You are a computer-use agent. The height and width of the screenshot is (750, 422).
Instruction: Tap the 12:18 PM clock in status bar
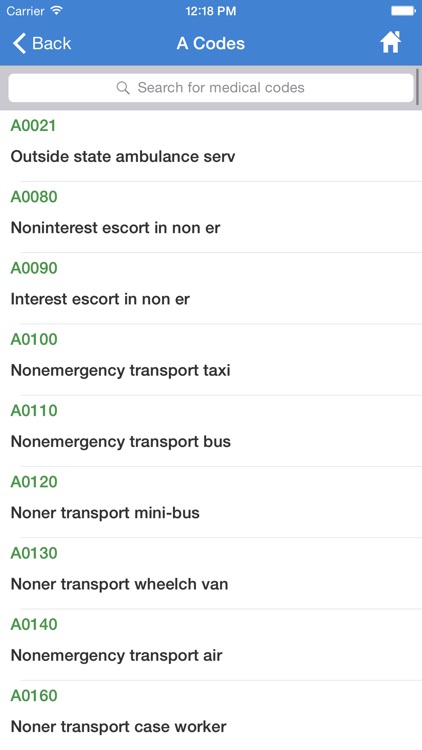[x=211, y=11]
